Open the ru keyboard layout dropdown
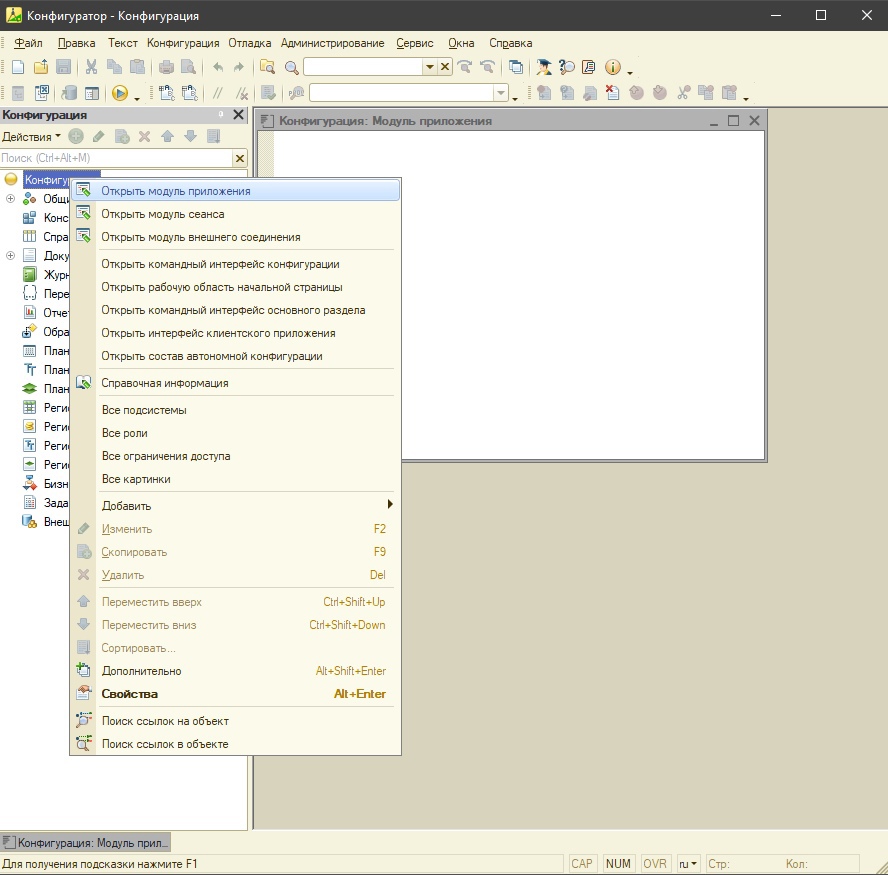This screenshot has height=875, width=888. [x=688, y=864]
